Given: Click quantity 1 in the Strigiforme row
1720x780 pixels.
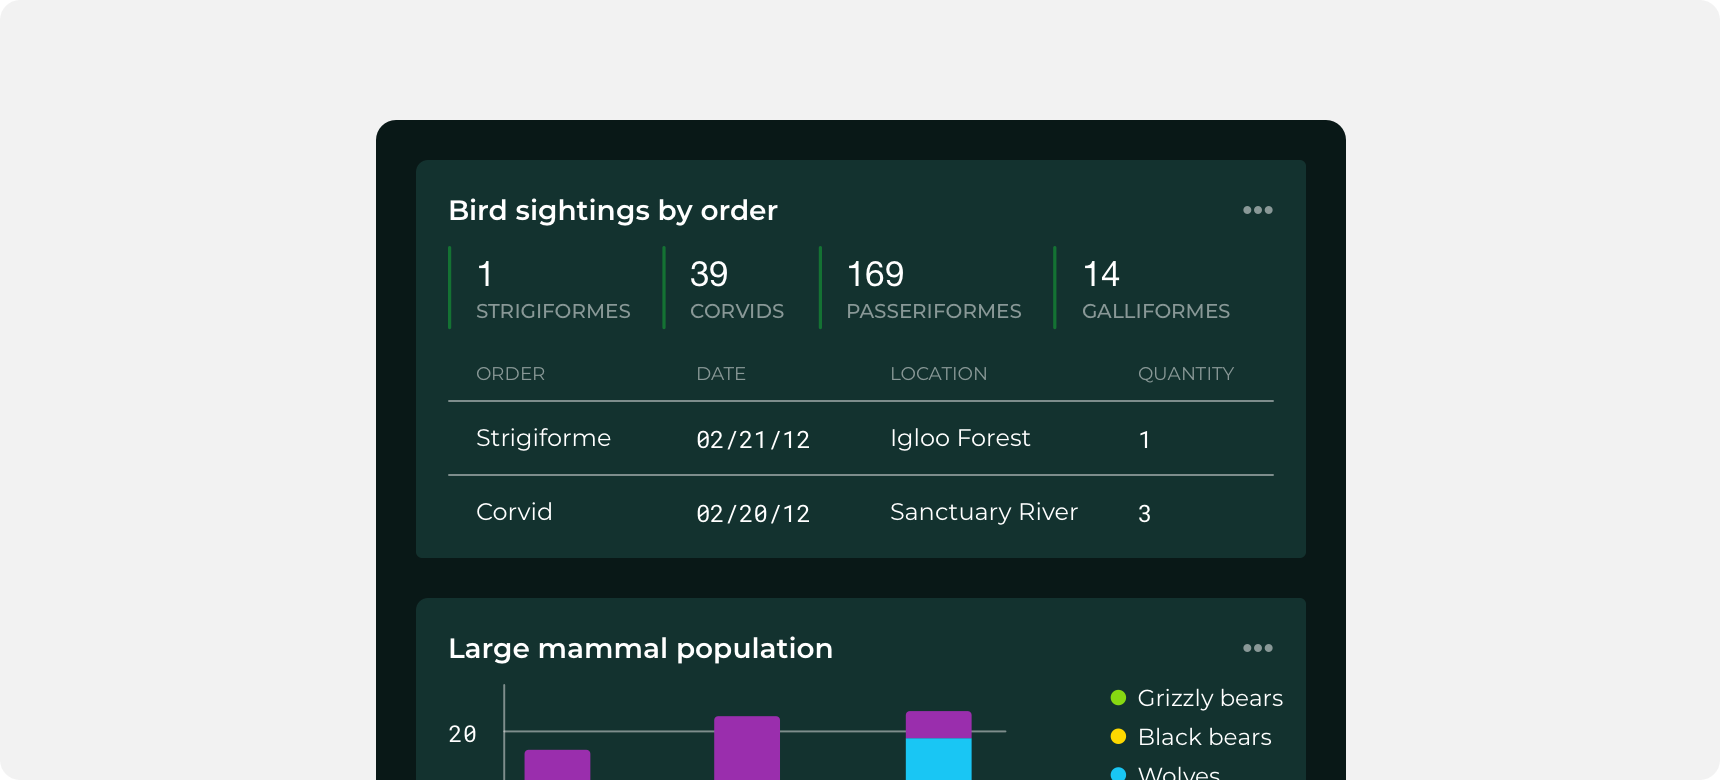Looking at the screenshot, I should [1144, 439].
